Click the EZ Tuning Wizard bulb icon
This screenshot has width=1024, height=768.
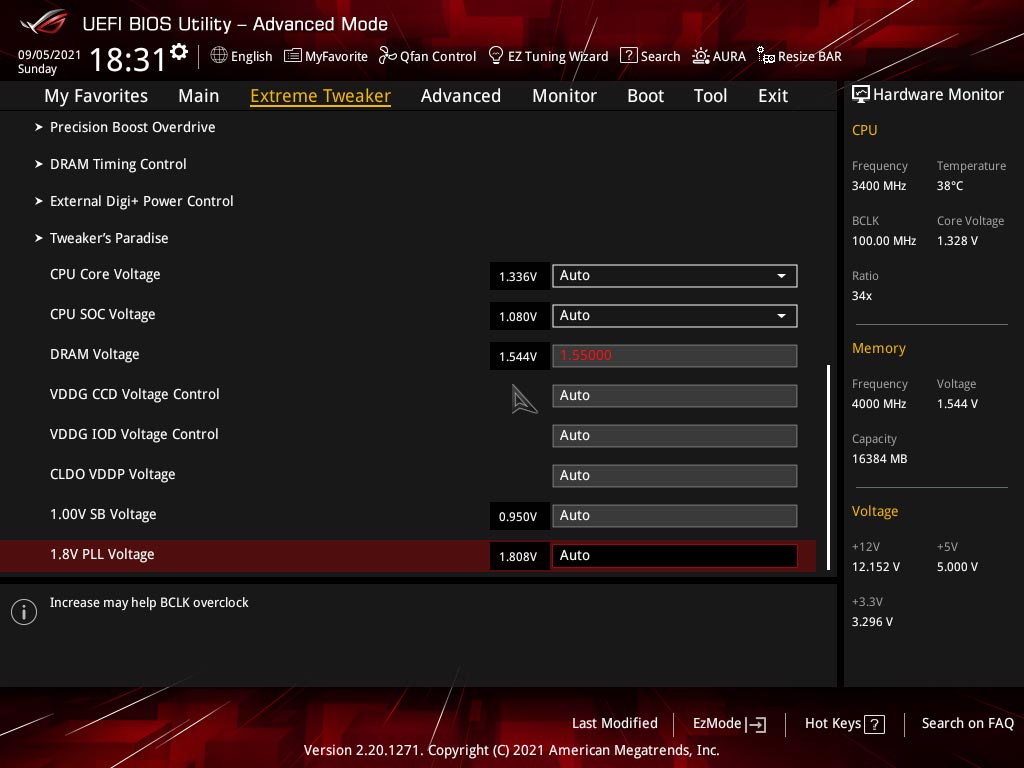point(496,55)
